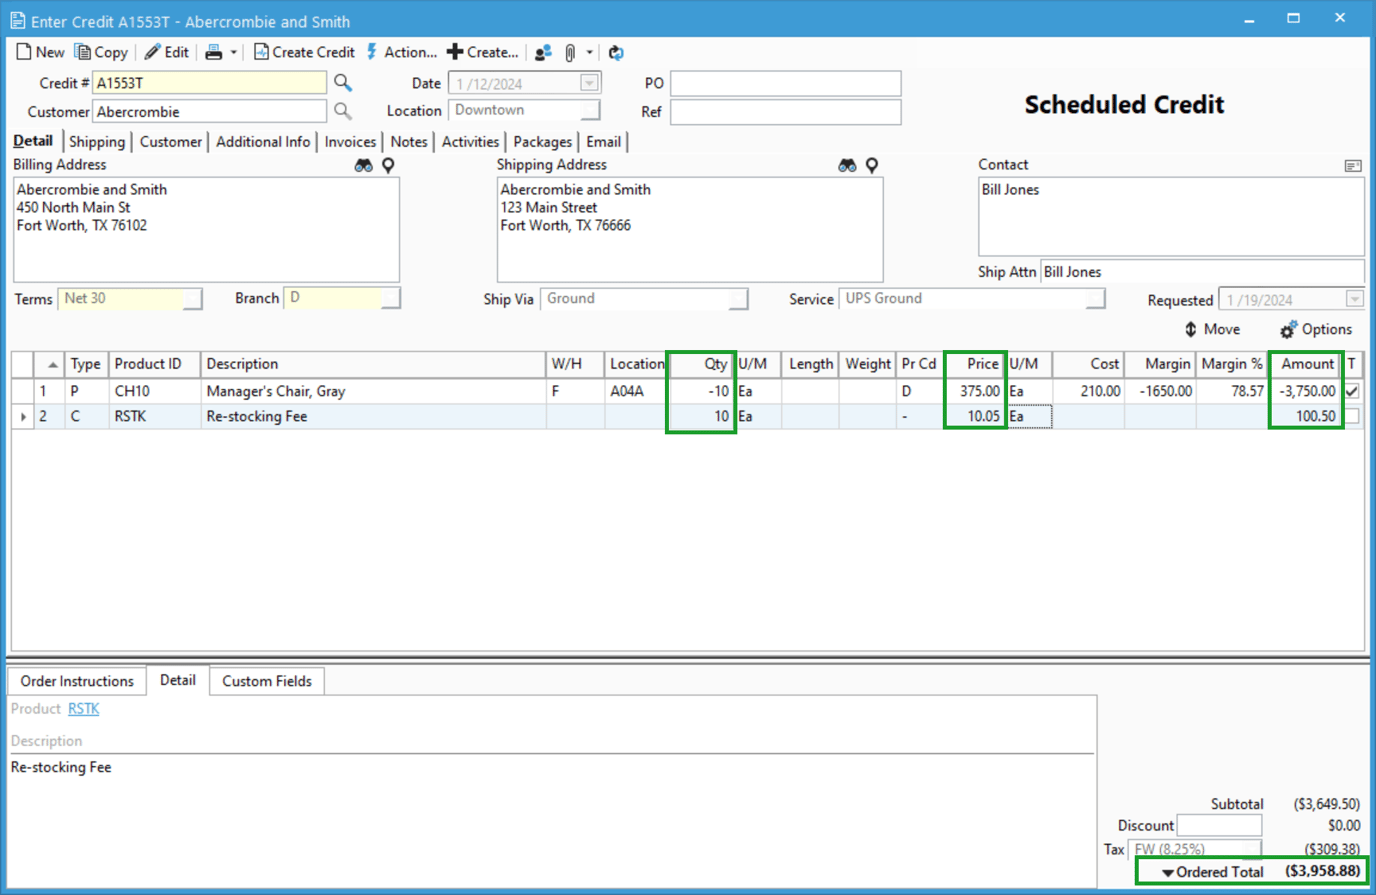
Task: Open the print options dropdown arrow
Action: click(234, 52)
